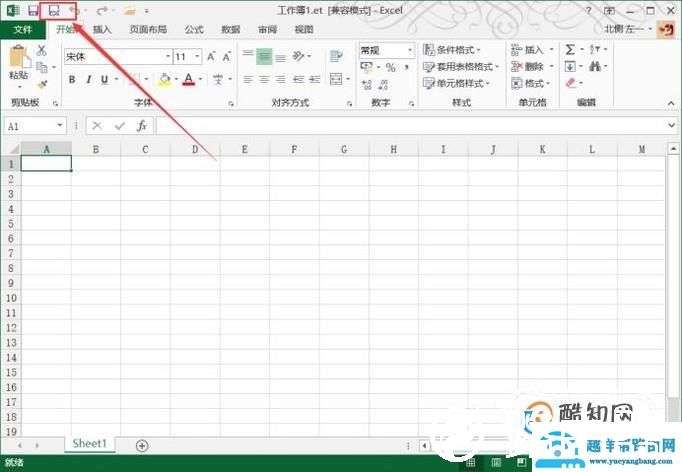Viewport: 682px width, 472px height.
Task: Click the AutoSum sigma icon
Action: click(570, 50)
